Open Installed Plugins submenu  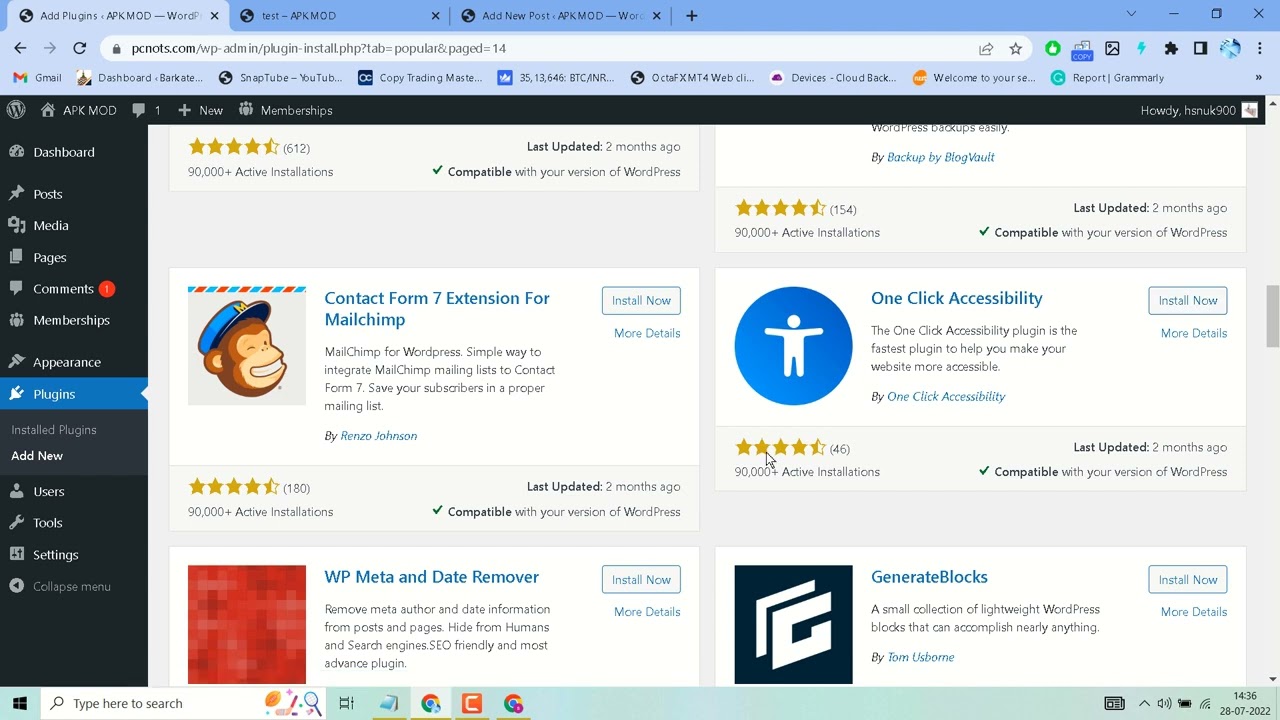54,430
